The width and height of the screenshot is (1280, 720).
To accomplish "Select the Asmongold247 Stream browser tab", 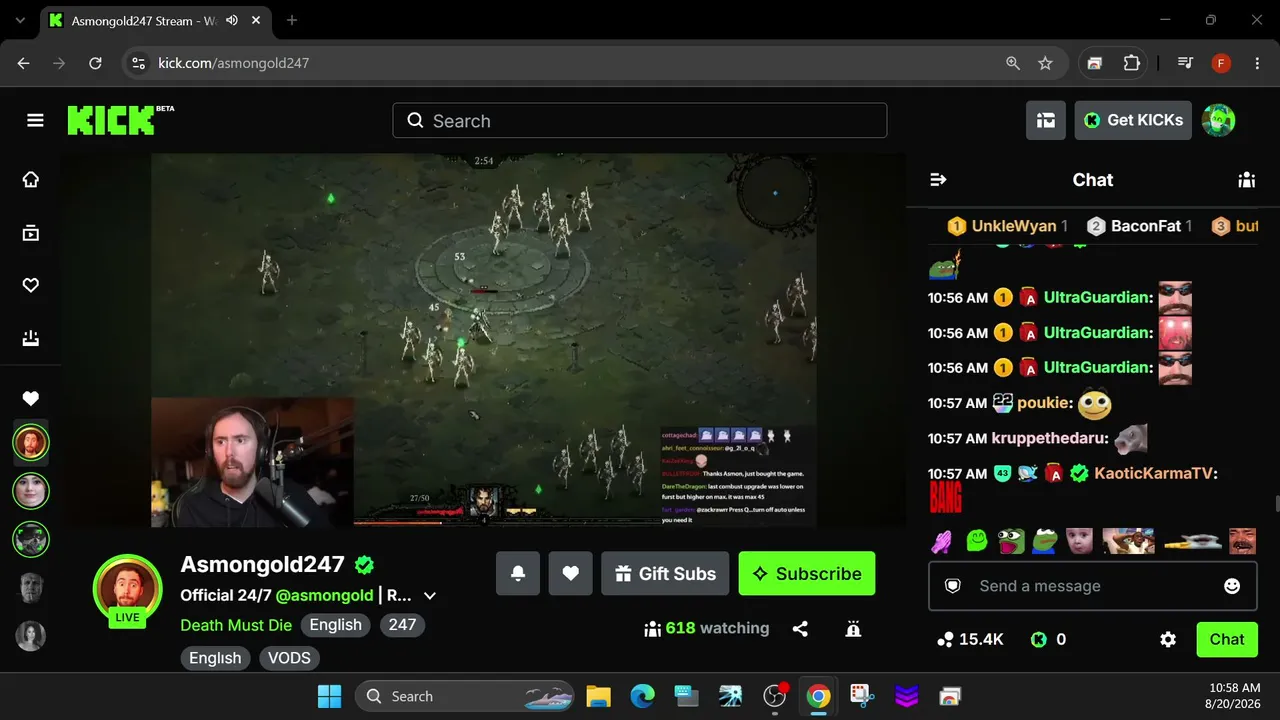I will [153, 20].
